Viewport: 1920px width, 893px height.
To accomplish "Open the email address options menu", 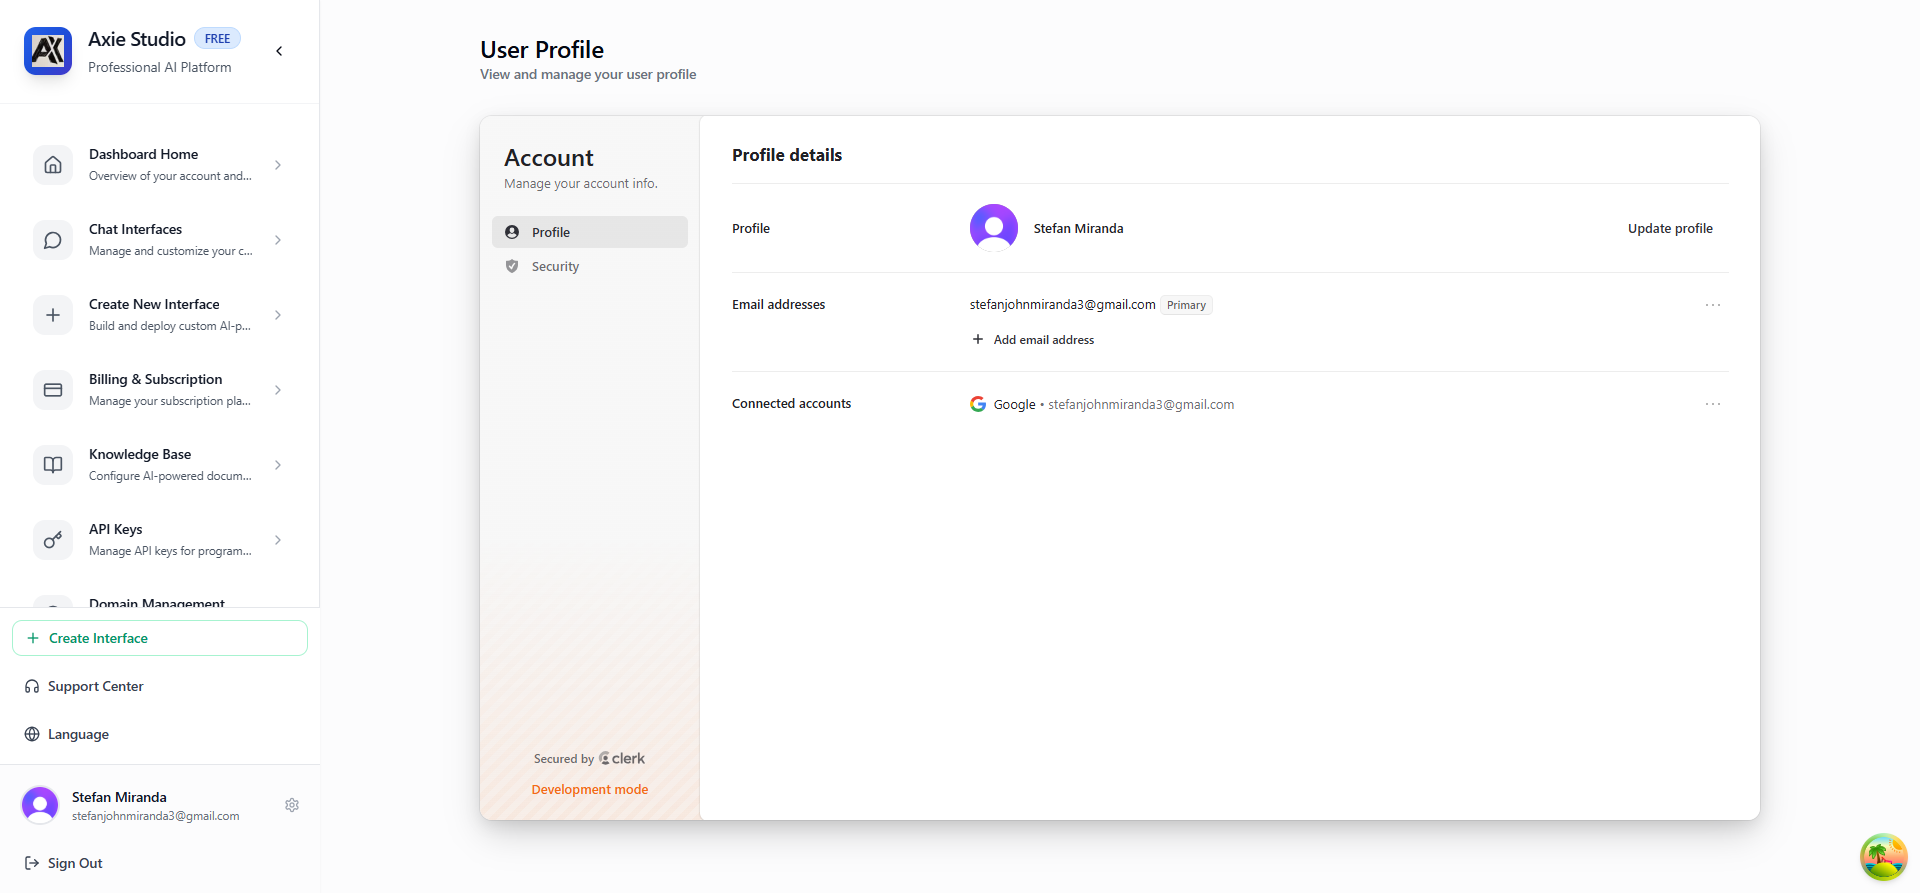I will (1713, 305).
